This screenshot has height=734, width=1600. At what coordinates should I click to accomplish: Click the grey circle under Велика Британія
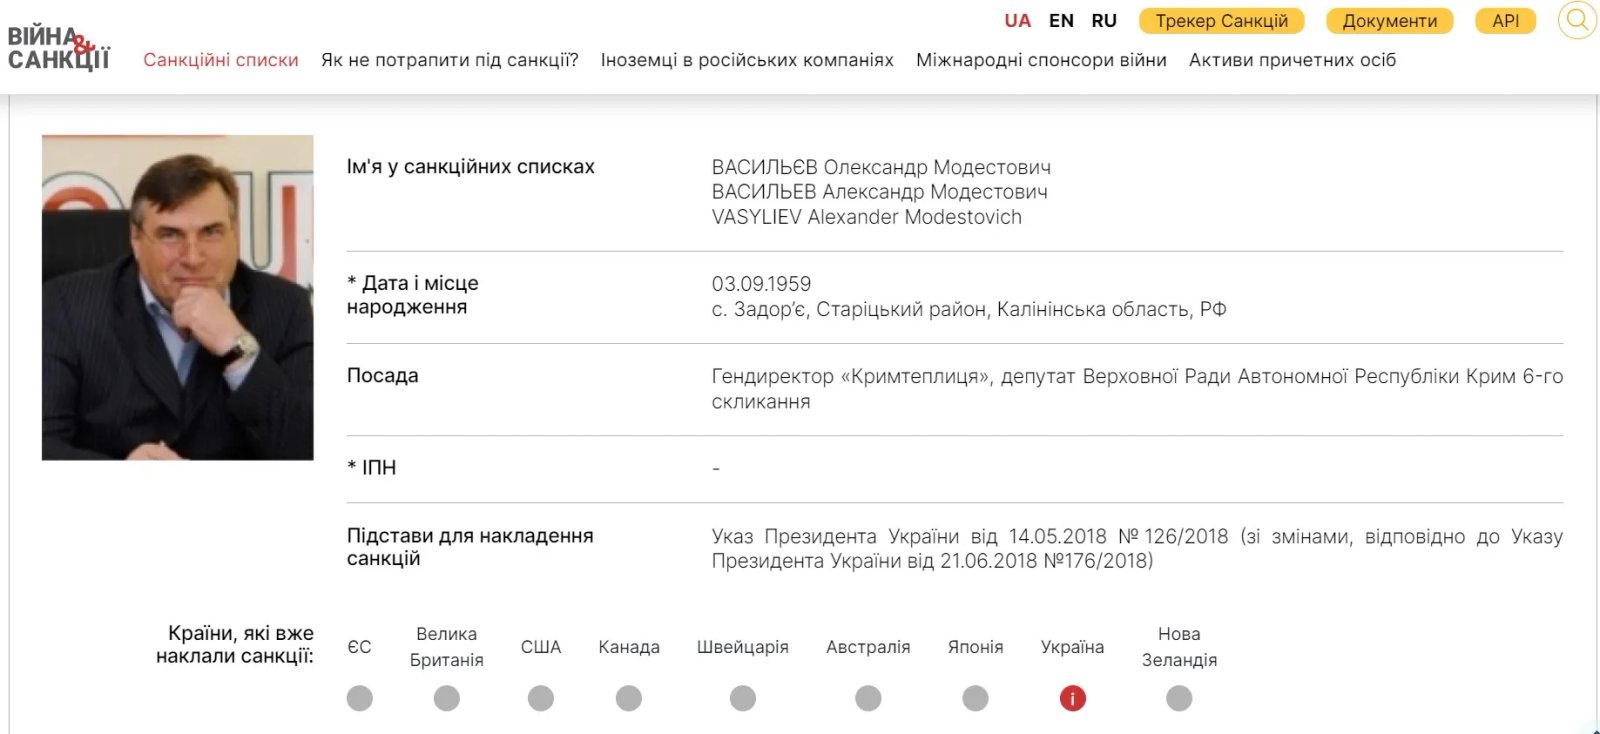coord(447,698)
